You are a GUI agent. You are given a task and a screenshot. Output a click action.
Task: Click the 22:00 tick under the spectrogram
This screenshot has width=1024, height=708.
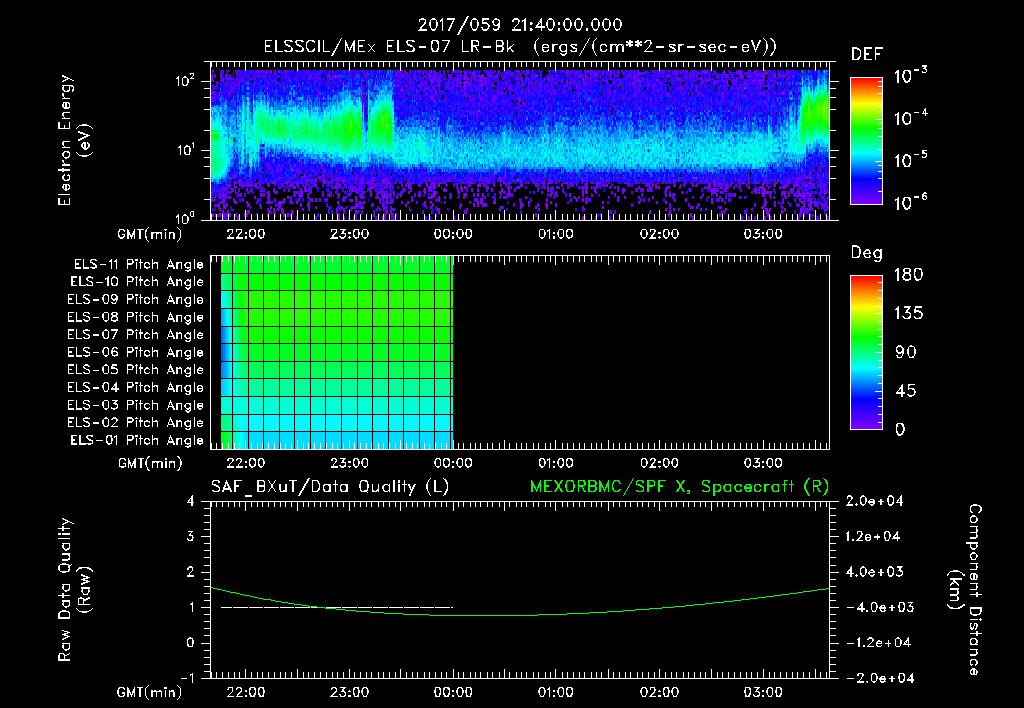click(x=246, y=234)
